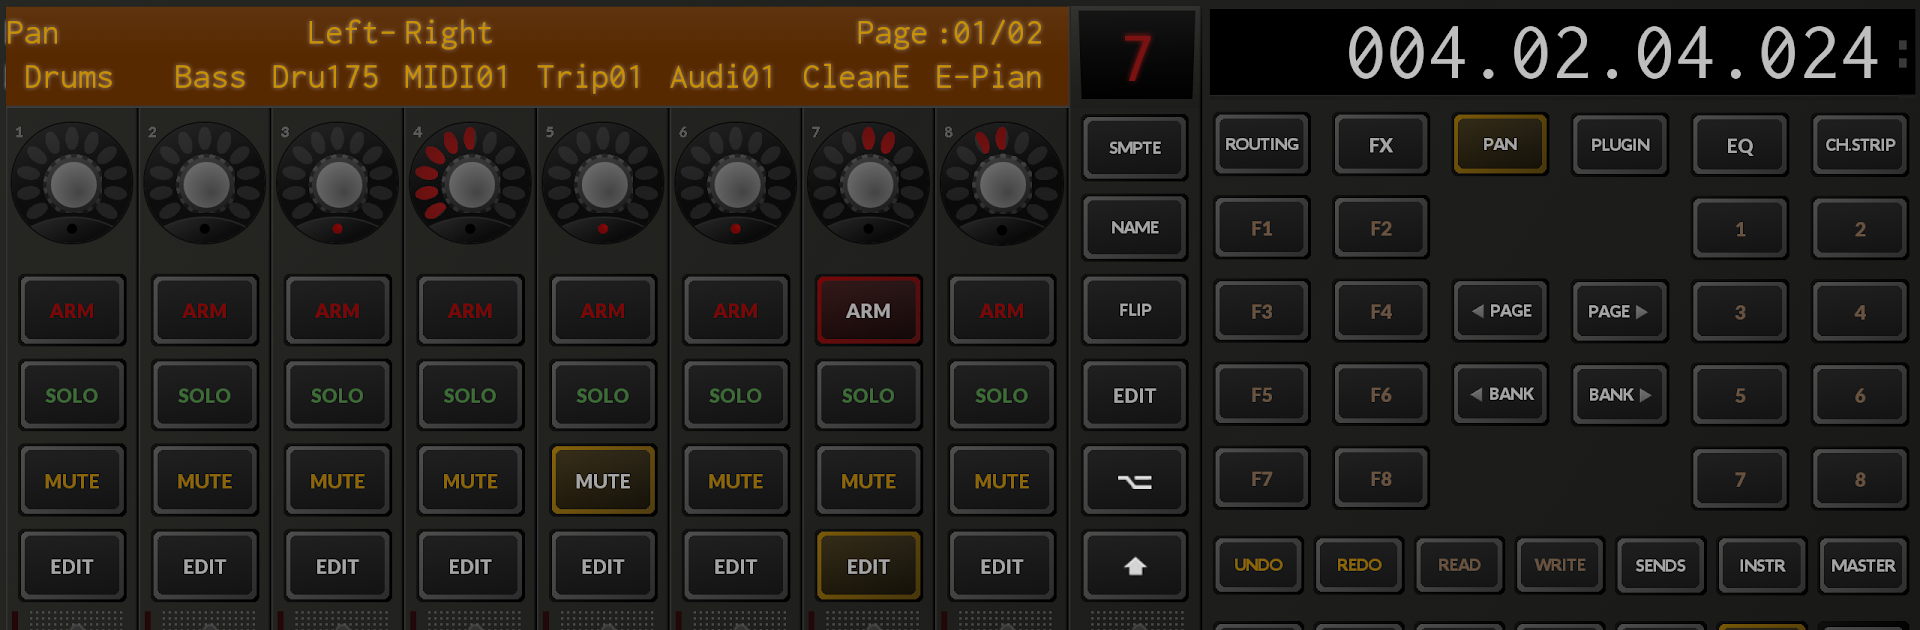Solo channel 4 MIDI01
Image resolution: width=1920 pixels, height=630 pixels.
pyautogui.click(x=470, y=396)
